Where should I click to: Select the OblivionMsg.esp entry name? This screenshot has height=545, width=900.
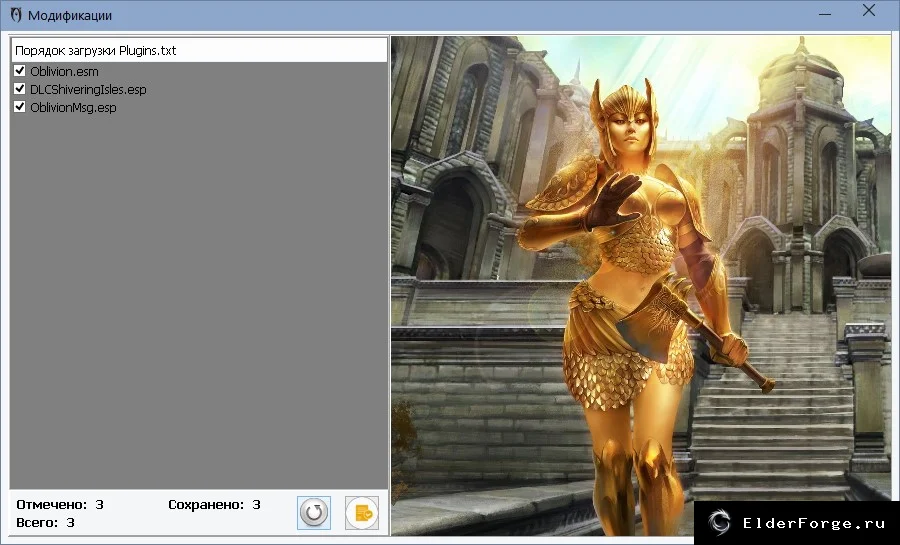point(73,107)
